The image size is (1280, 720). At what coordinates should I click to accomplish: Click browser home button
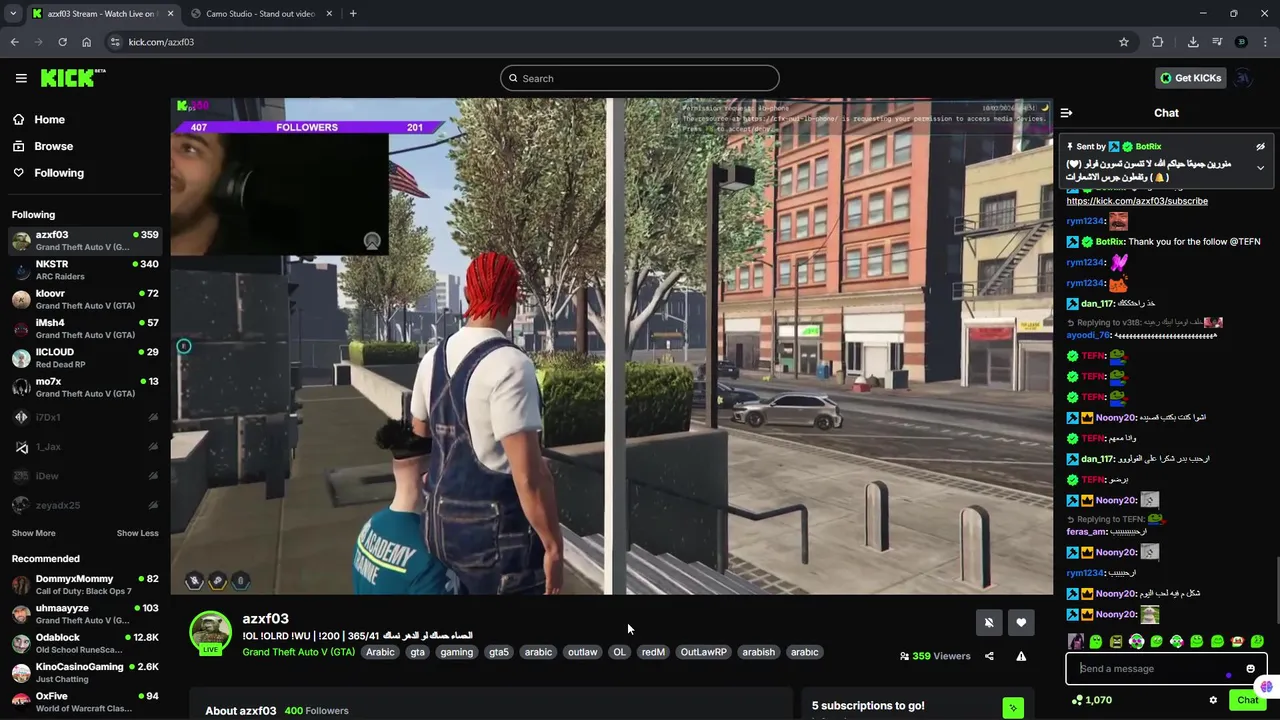tap(86, 42)
